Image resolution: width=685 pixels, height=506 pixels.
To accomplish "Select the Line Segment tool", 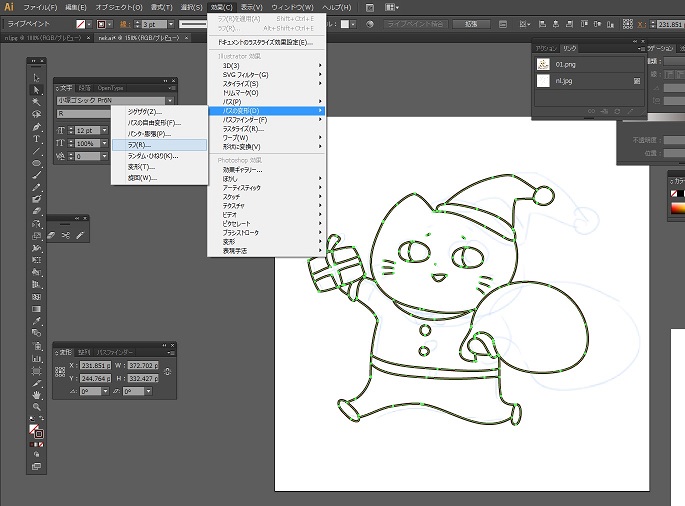I will click(x=36, y=151).
